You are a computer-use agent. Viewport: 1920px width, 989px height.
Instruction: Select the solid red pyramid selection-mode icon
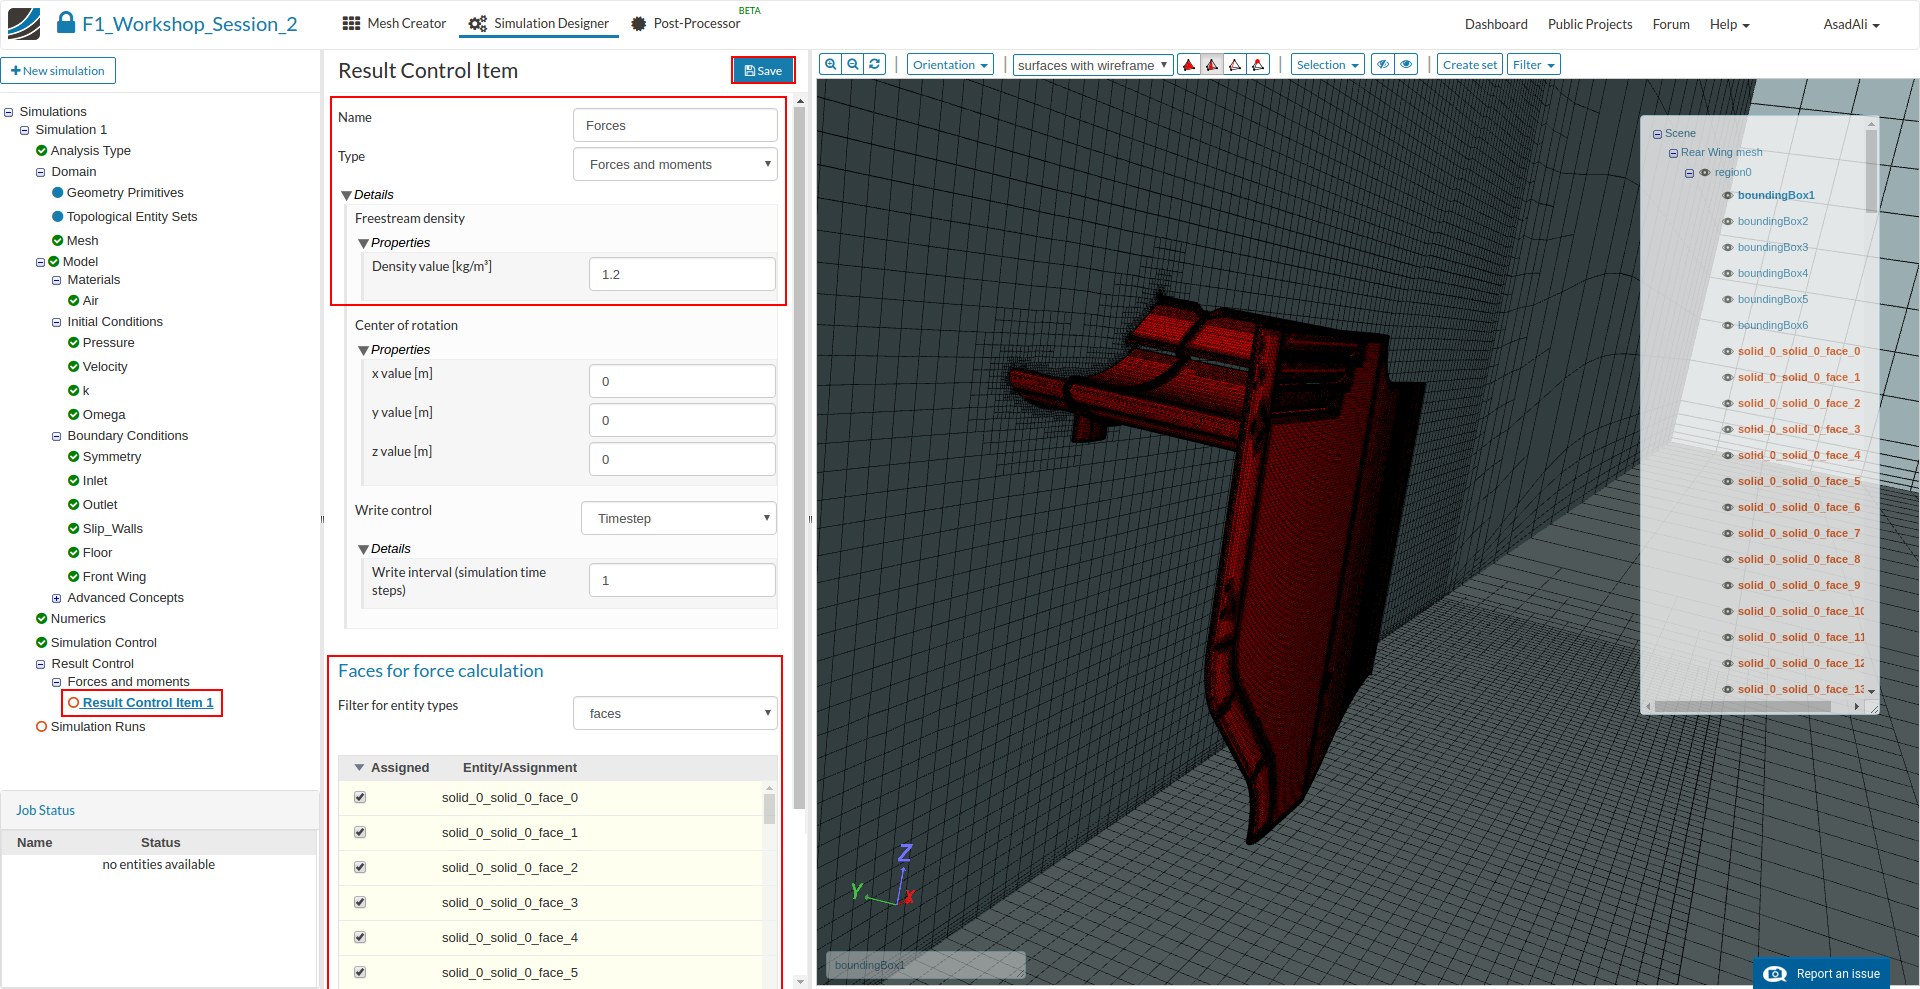tap(1189, 65)
